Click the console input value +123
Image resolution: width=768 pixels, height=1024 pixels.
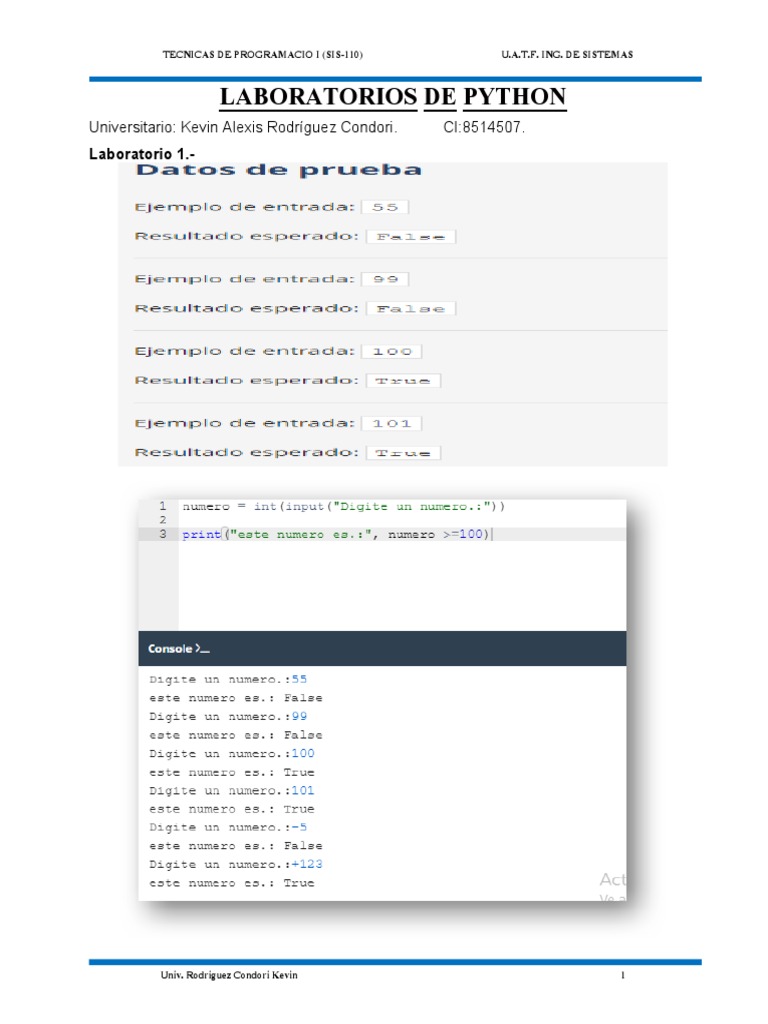307,864
